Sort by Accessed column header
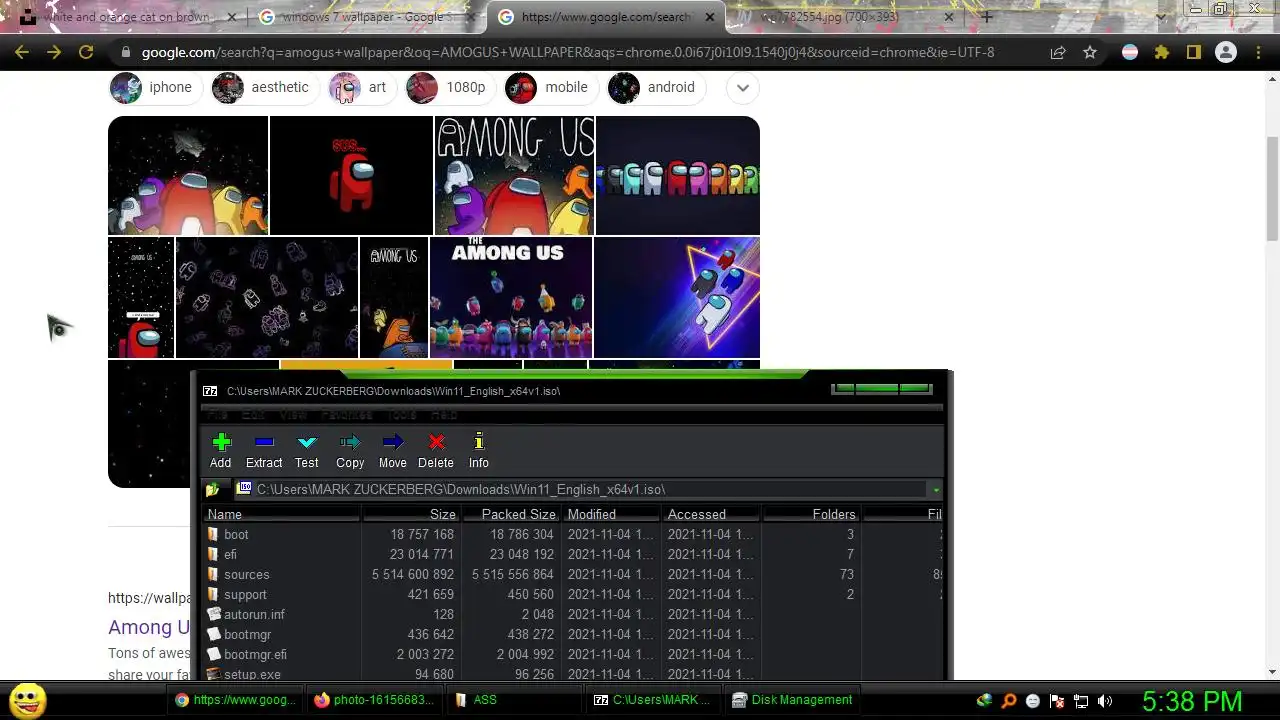The width and height of the screenshot is (1280, 720). [711, 514]
